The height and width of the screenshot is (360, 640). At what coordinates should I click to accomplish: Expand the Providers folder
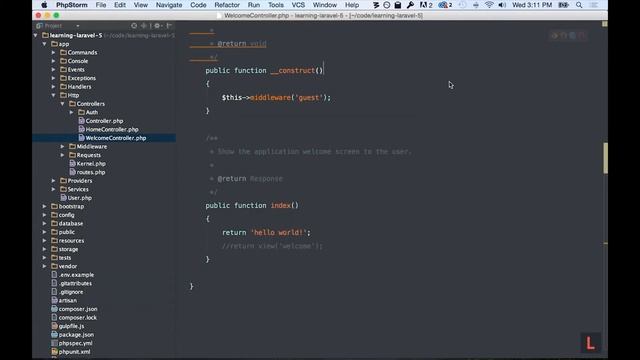pos(53,181)
